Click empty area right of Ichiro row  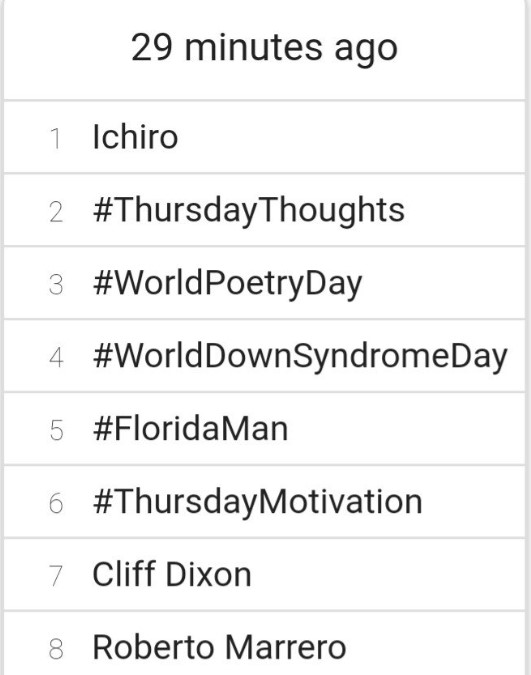pyautogui.click(x=351, y=137)
